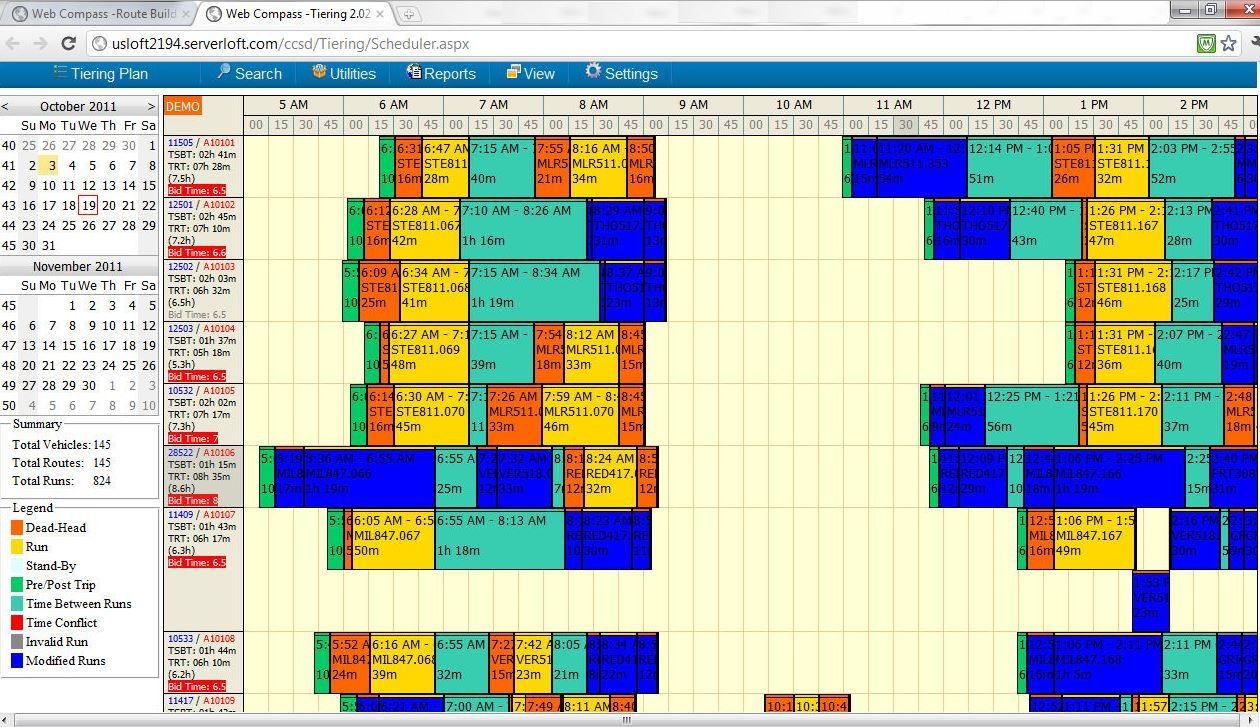Click the Search magnifier icon

click(224, 72)
